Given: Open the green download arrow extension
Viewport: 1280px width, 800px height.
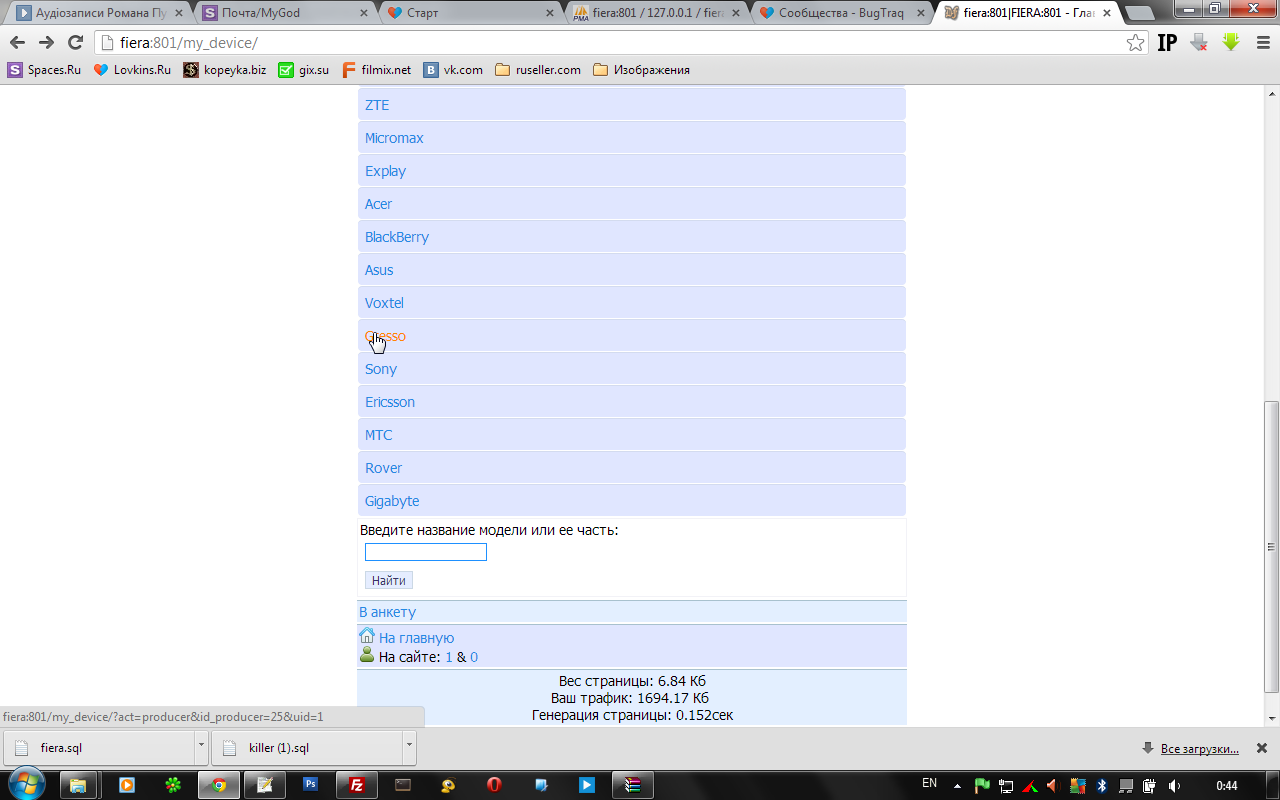Looking at the screenshot, I should click(x=1231, y=43).
